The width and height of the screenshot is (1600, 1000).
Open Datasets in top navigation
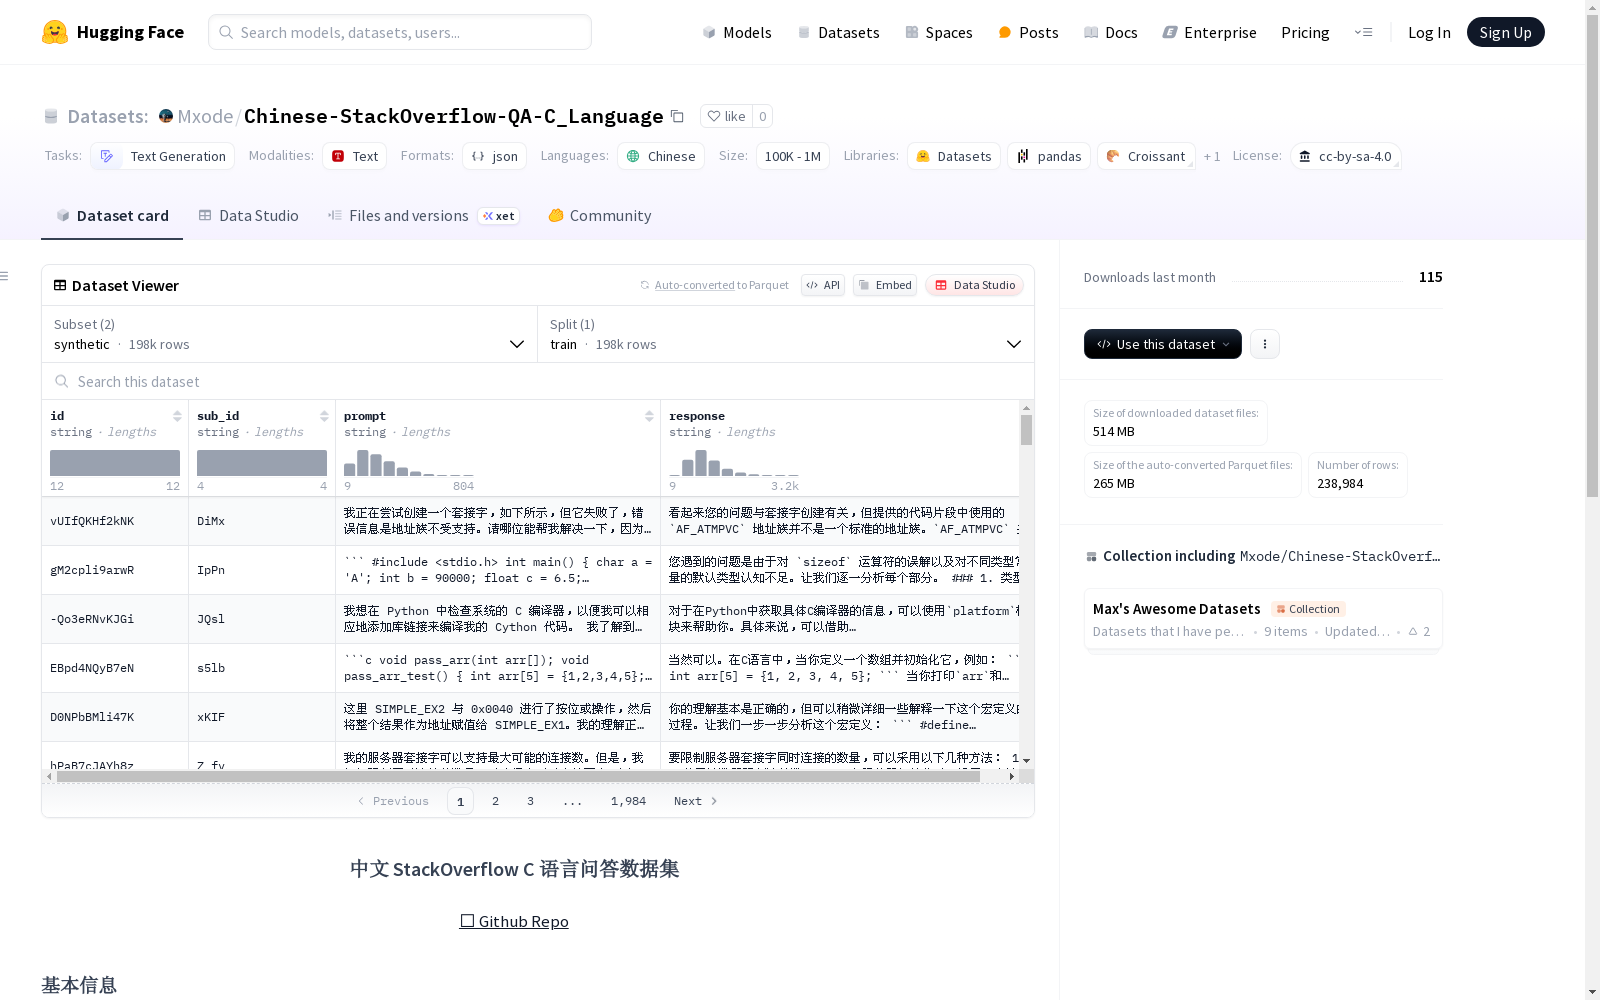(x=838, y=32)
